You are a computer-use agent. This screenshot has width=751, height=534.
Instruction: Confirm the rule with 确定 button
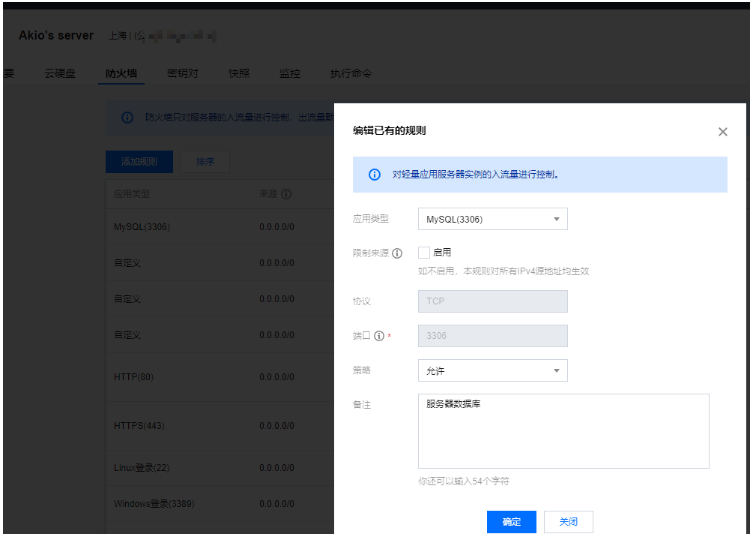[512, 522]
